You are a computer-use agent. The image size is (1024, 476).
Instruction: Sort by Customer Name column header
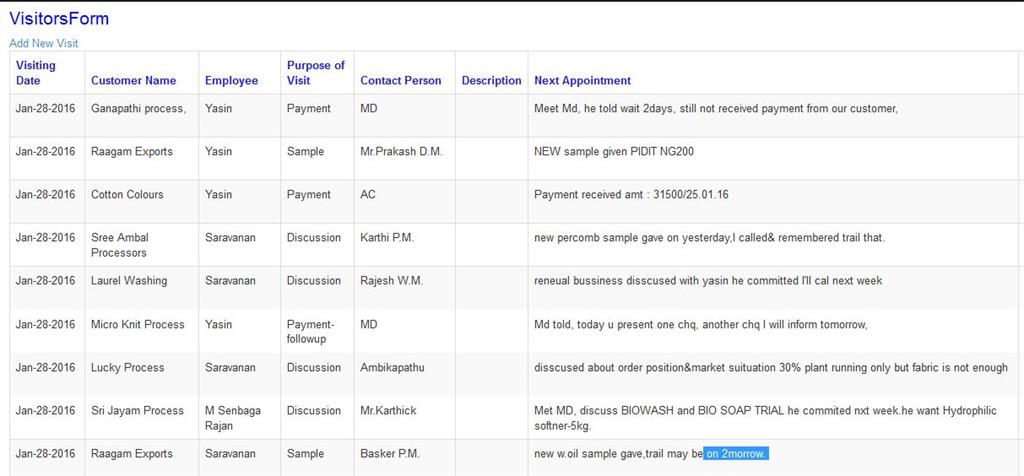pos(134,81)
